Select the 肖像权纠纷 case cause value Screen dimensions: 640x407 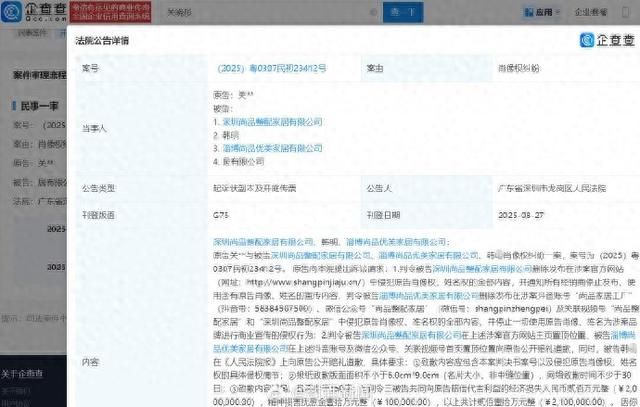pos(519,68)
